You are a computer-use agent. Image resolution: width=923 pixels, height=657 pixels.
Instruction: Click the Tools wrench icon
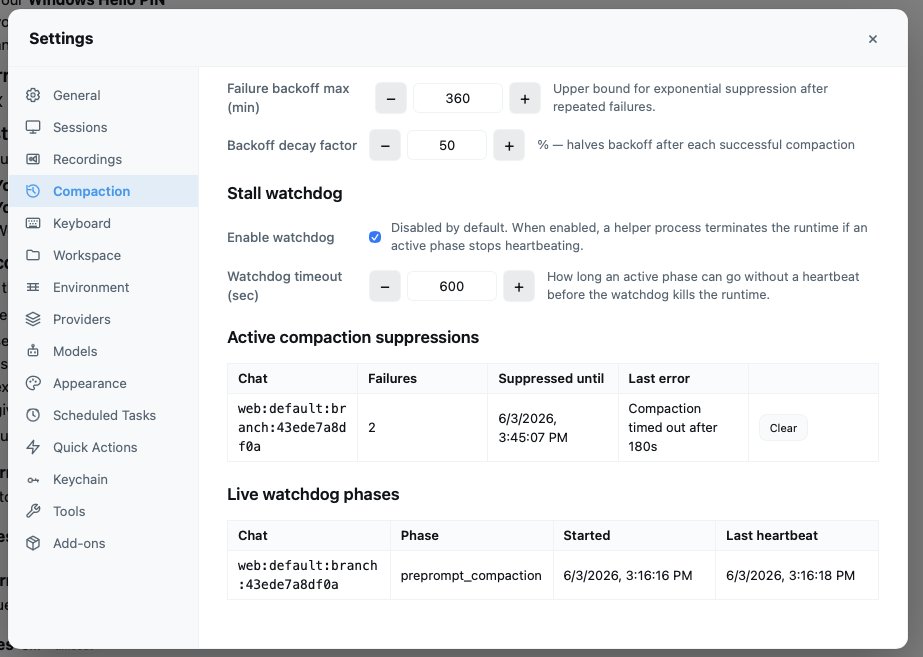33,511
